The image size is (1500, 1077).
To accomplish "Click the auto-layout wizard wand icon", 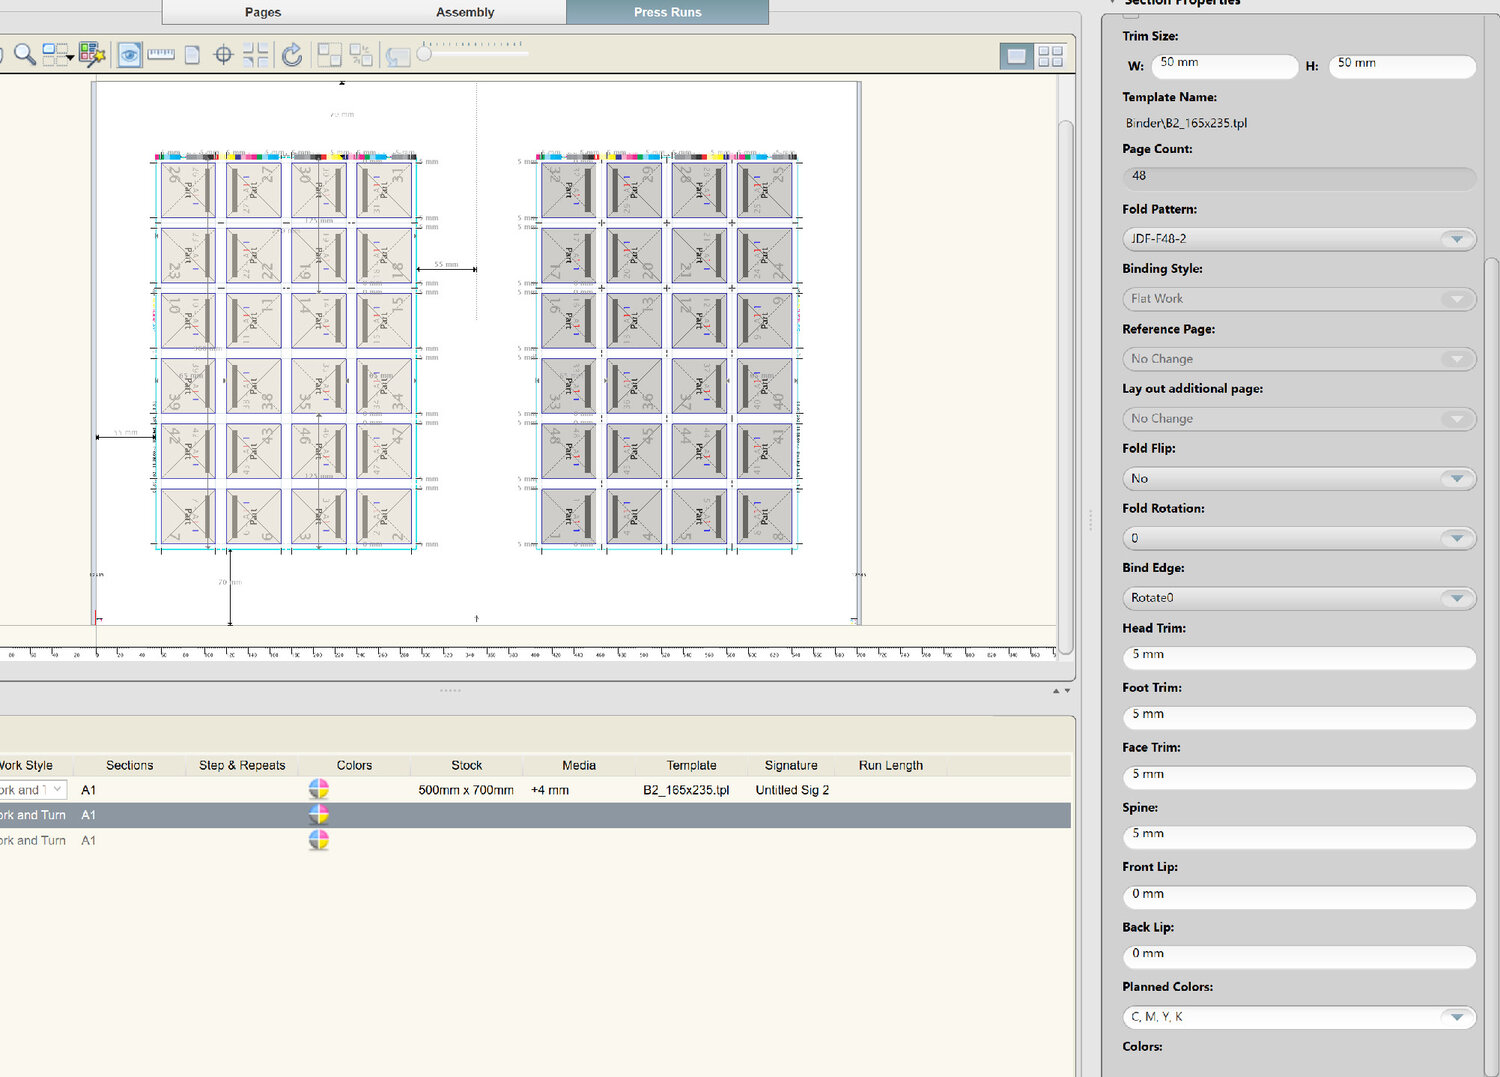I will coord(92,54).
